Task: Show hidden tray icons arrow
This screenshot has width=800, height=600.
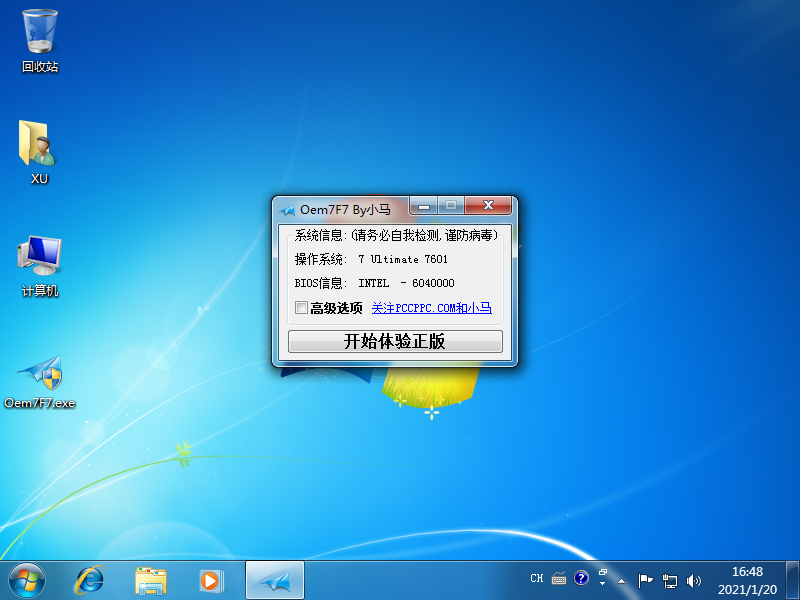Action: pos(622,579)
